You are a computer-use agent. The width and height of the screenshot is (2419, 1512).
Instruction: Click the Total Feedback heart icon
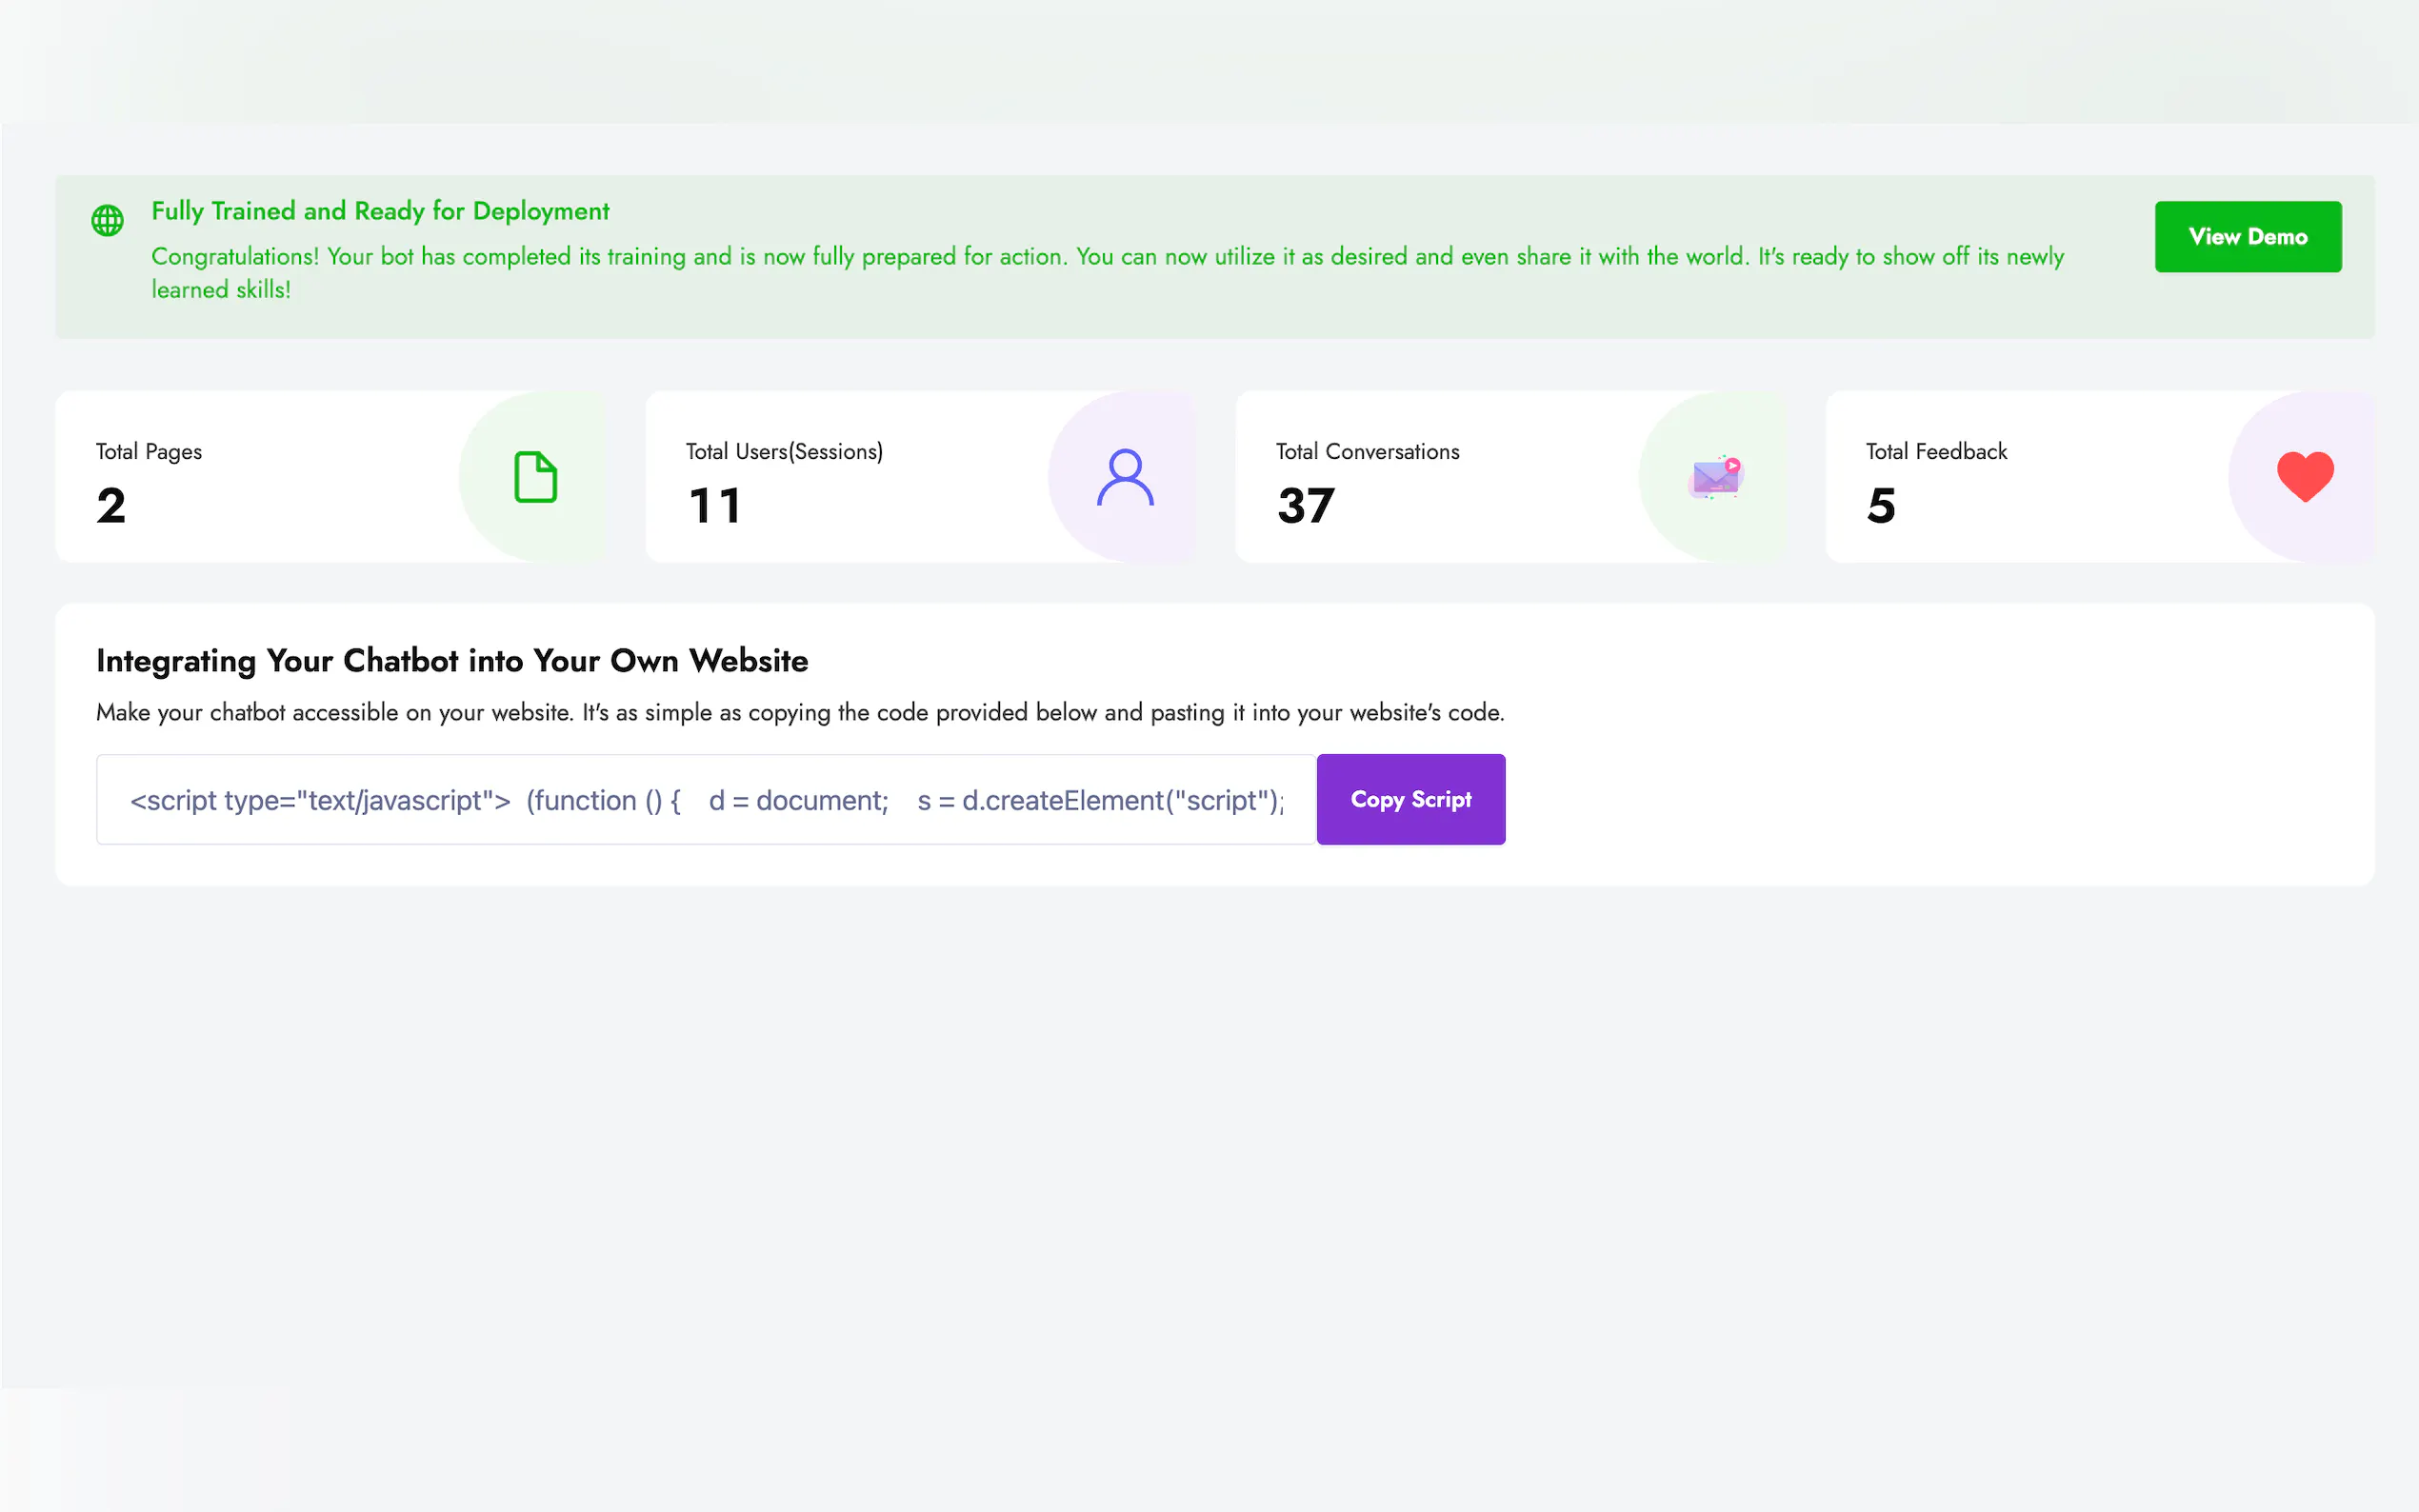[x=2304, y=475]
